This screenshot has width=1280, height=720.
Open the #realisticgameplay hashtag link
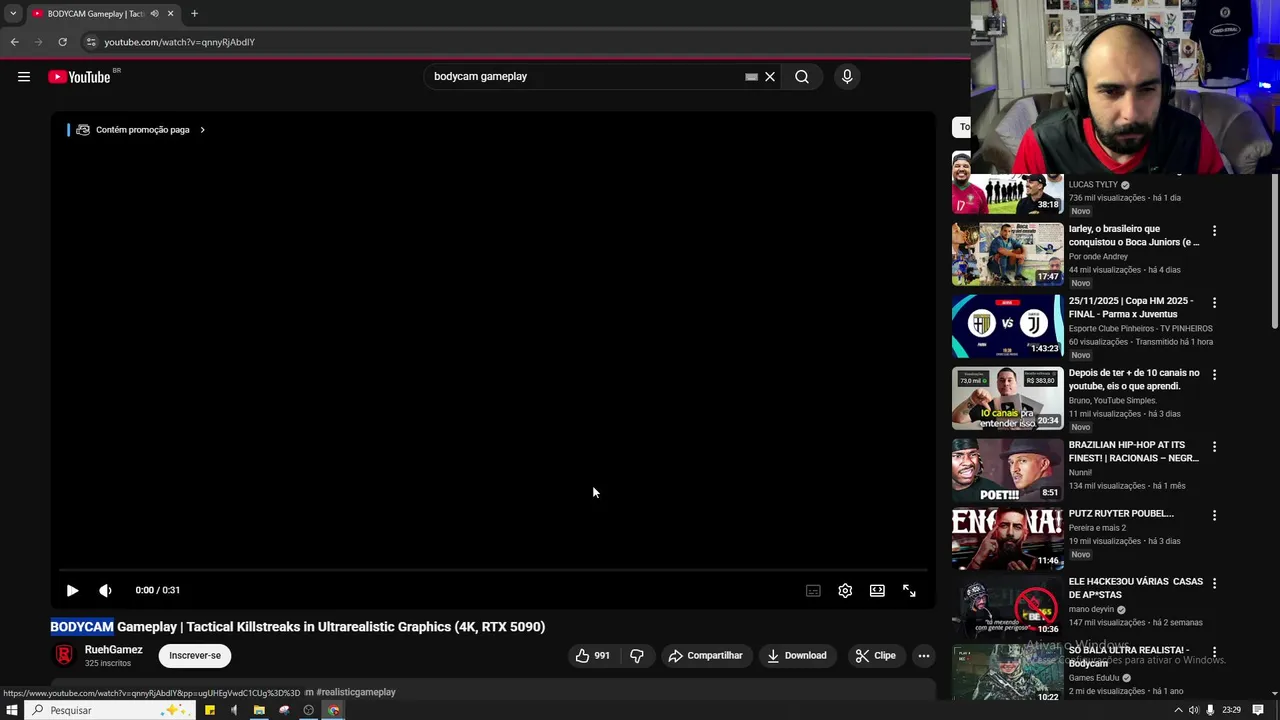(x=356, y=692)
